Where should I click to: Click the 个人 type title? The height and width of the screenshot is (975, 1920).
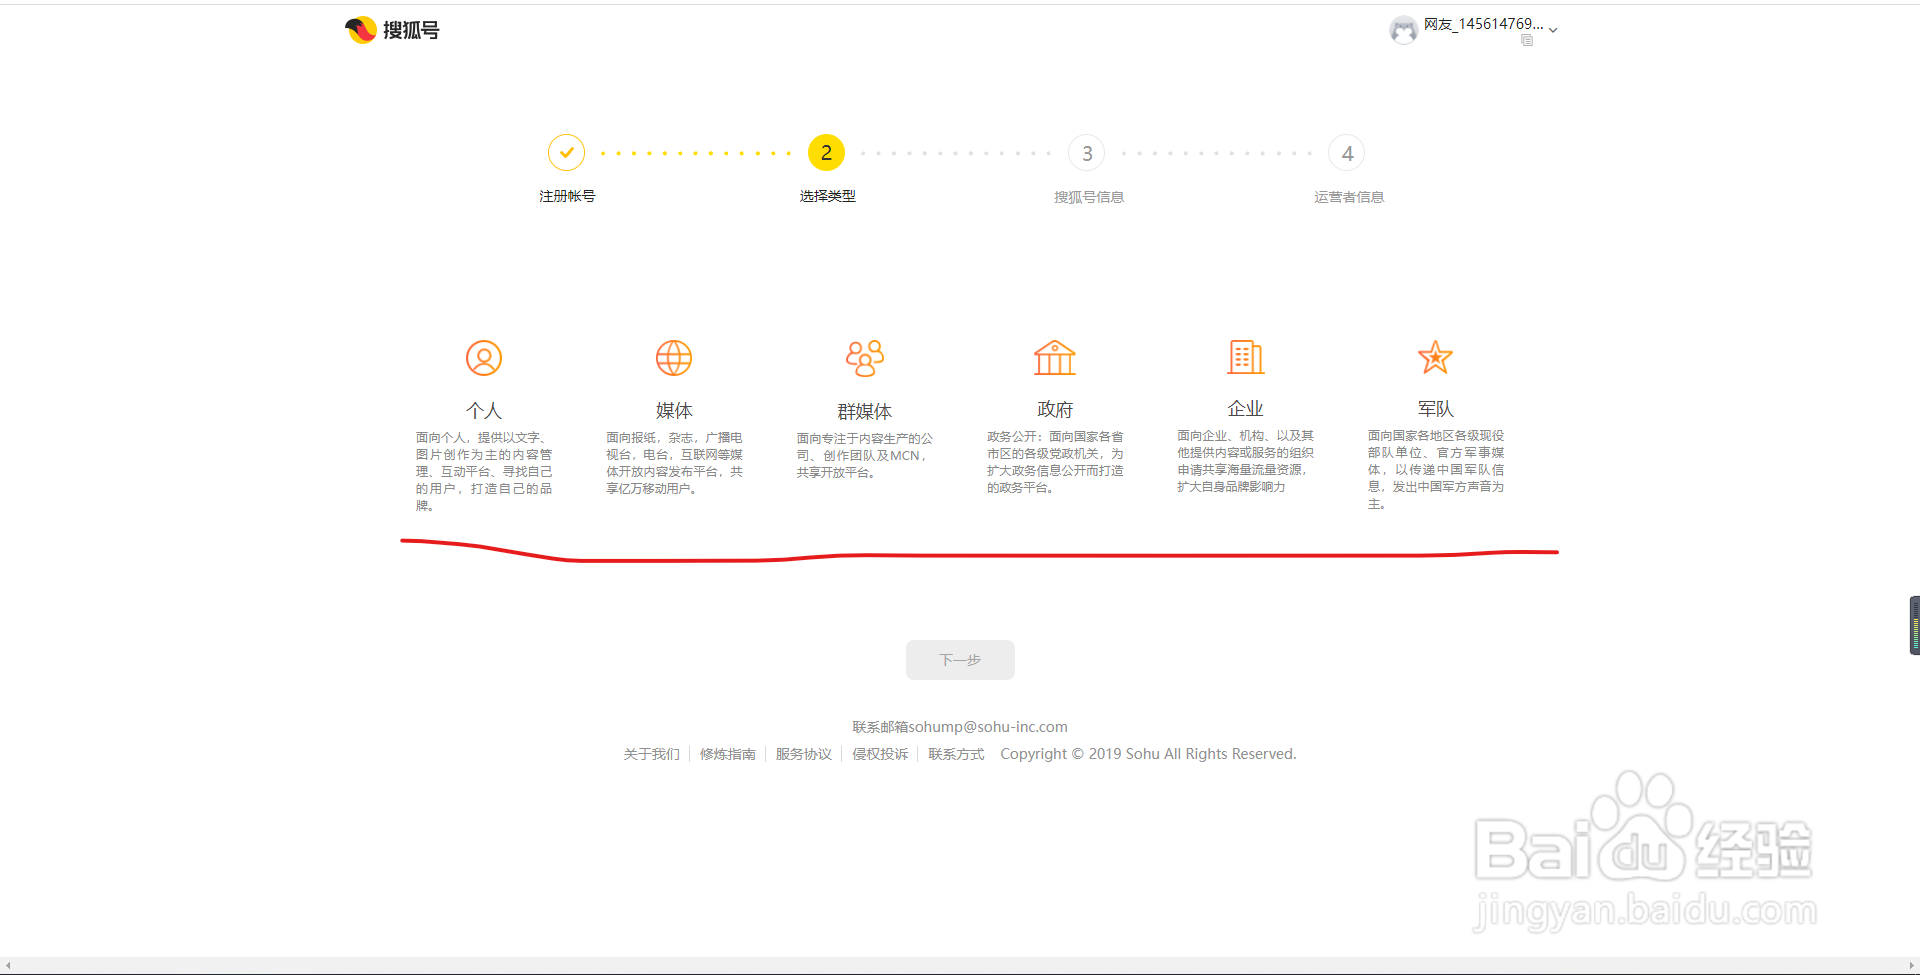(484, 411)
